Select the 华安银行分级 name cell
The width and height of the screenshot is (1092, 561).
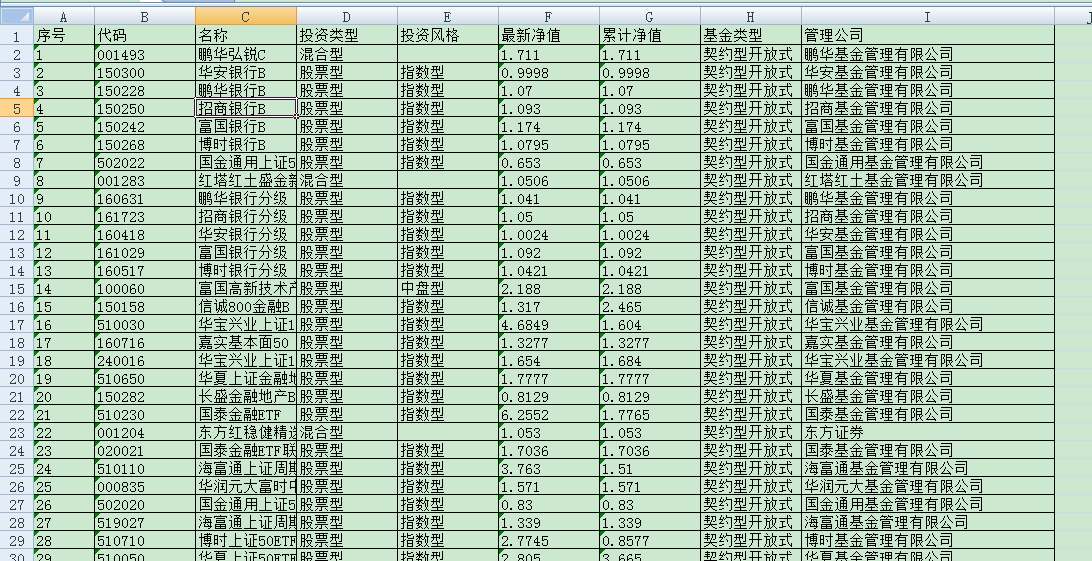point(246,235)
